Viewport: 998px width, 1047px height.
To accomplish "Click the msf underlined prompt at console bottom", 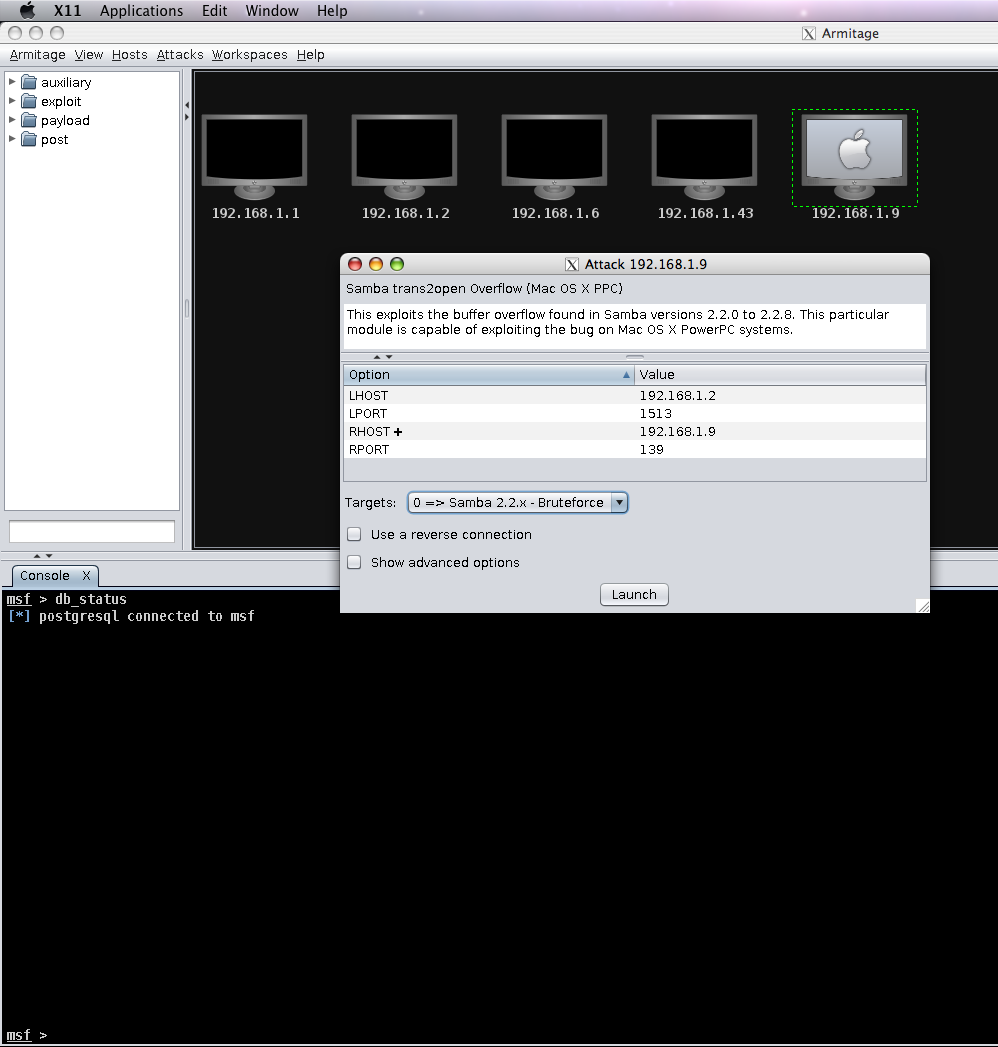I will pyautogui.click(x=19, y=1035).
